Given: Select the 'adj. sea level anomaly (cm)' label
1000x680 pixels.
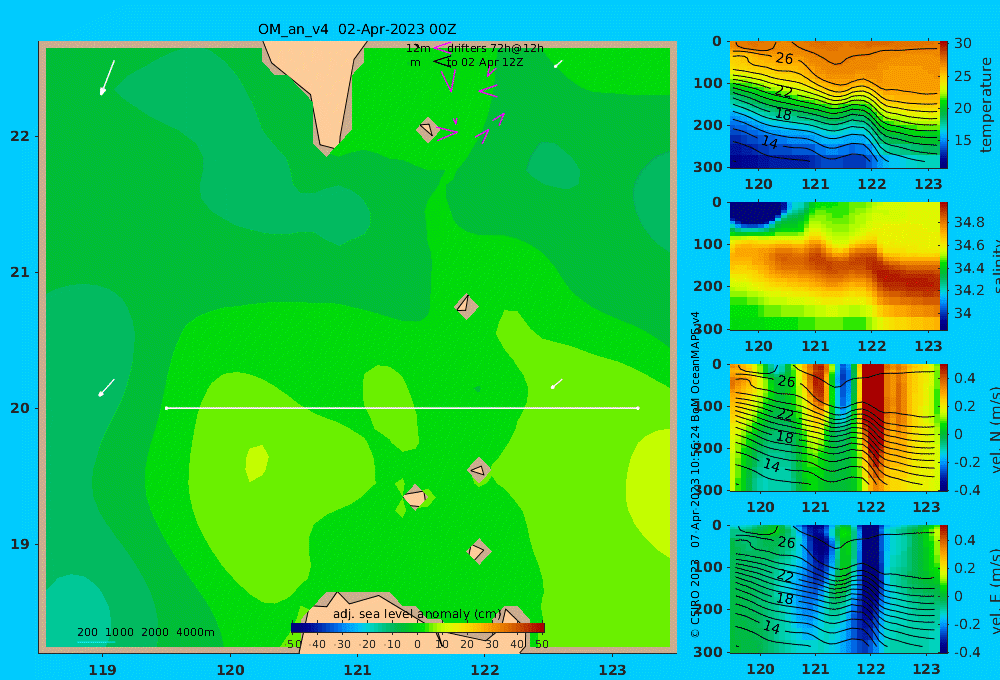Looking at the screenshot, I should pos(418,614).
